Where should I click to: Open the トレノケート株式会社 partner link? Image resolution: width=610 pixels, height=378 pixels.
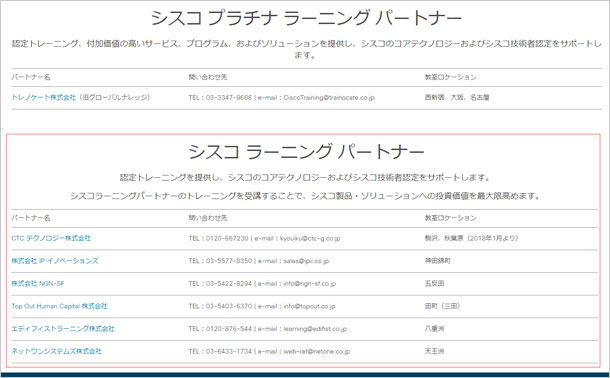(44, 98)
